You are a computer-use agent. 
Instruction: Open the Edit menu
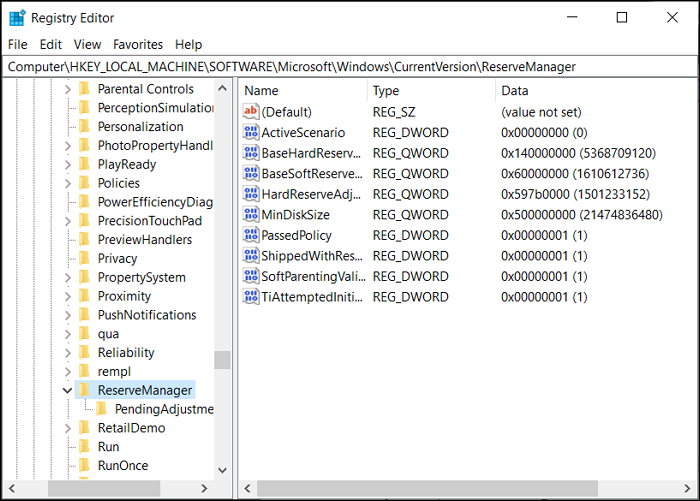[x=51, y=44]
